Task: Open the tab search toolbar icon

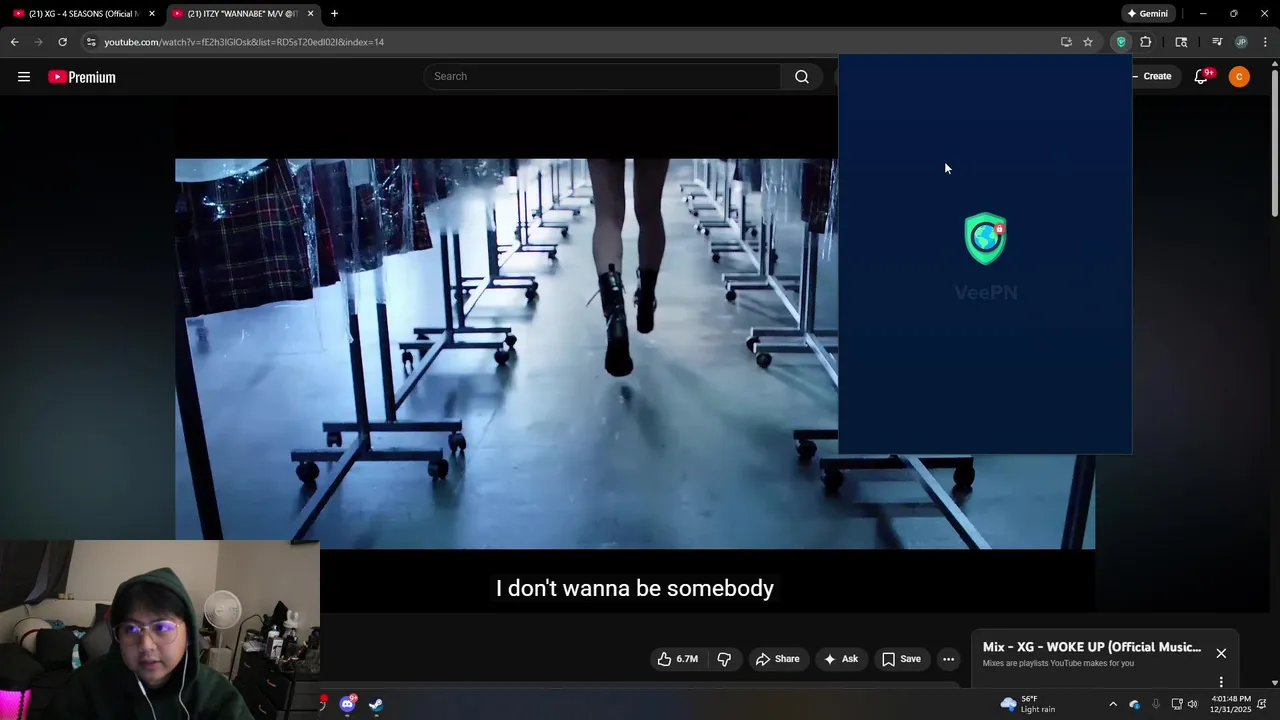Action: click(1181, 42)
